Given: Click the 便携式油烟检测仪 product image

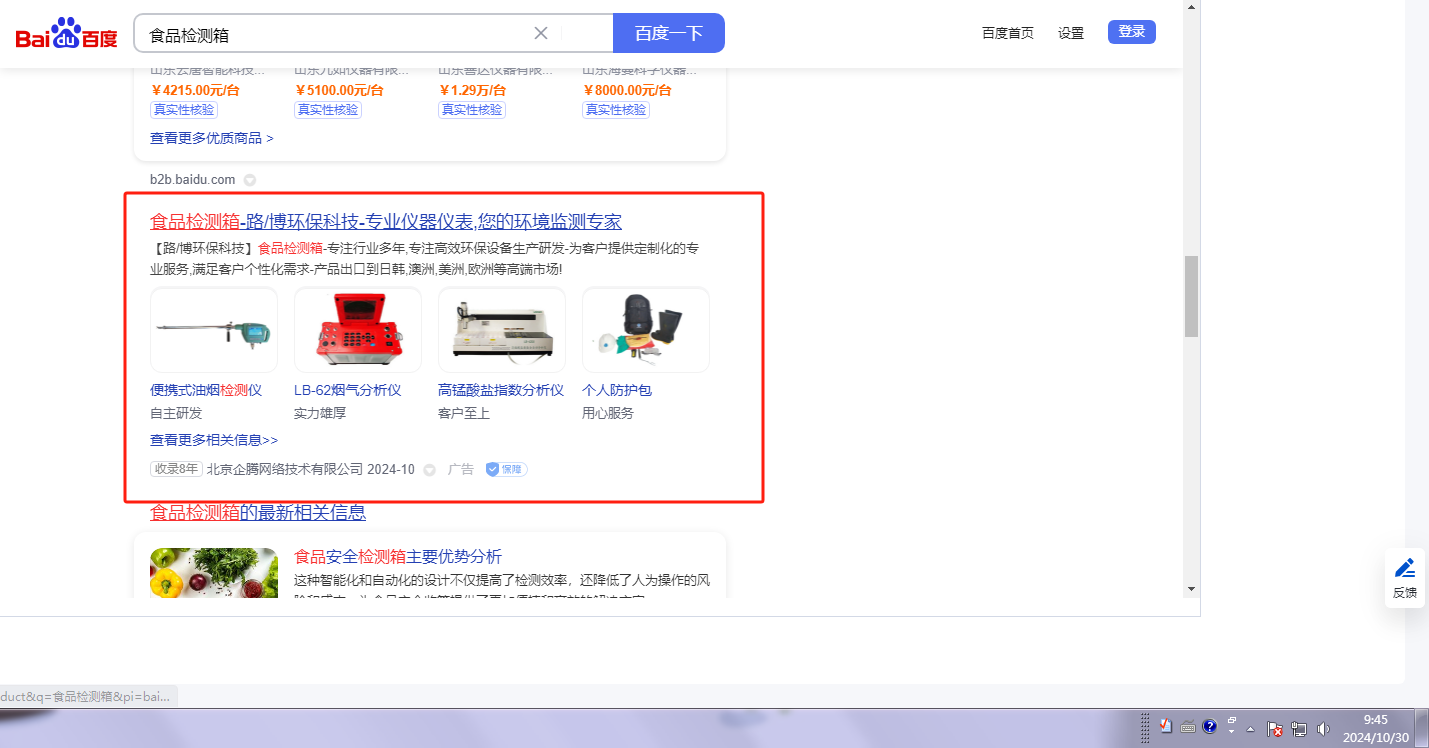Looking at the screenshot, I should 214,330.
